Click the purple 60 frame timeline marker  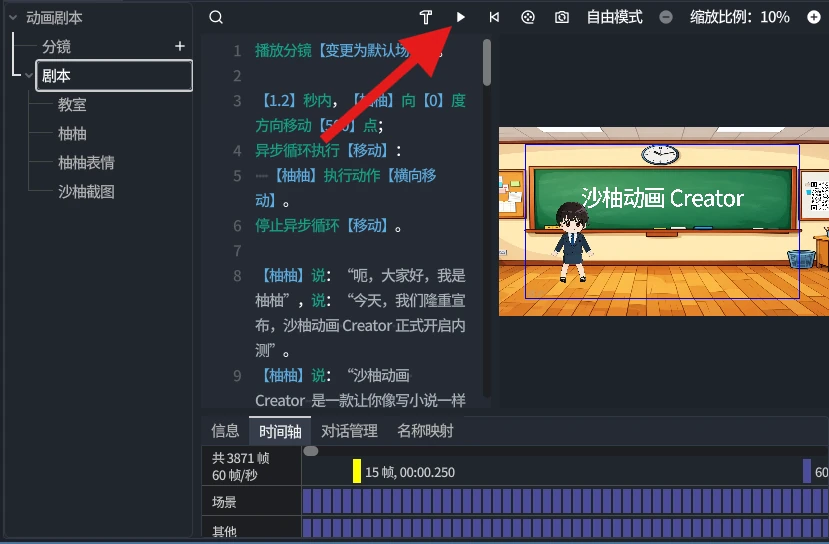click(x=807, y=471)
